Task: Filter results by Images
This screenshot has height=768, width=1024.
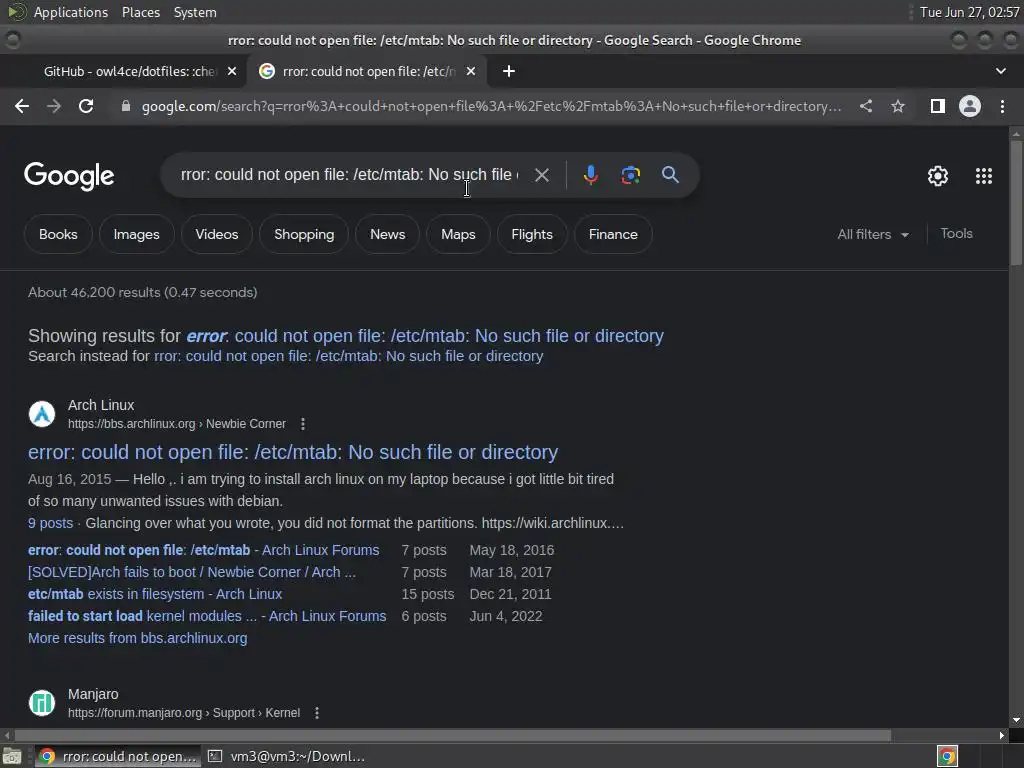Action: (x=136, y=234)
